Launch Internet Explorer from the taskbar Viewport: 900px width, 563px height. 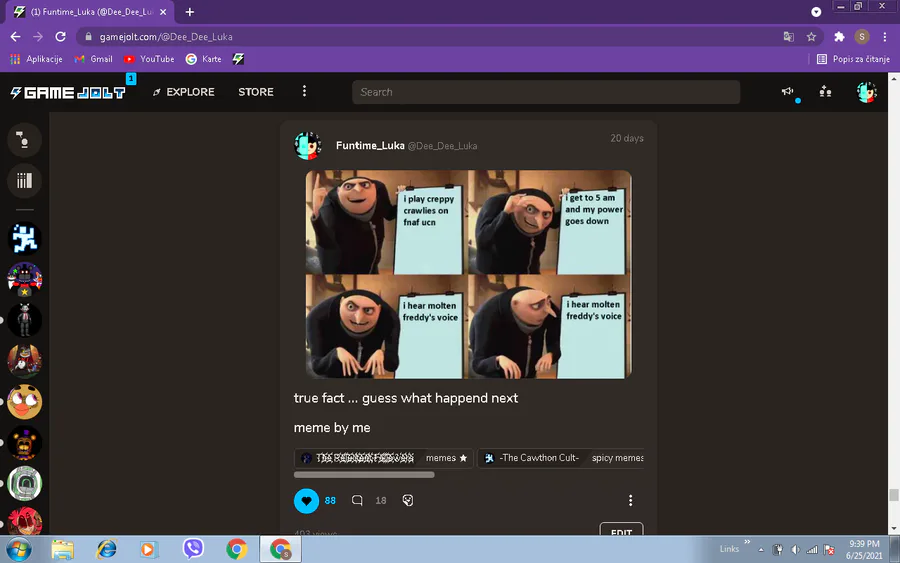coord(106,549)
